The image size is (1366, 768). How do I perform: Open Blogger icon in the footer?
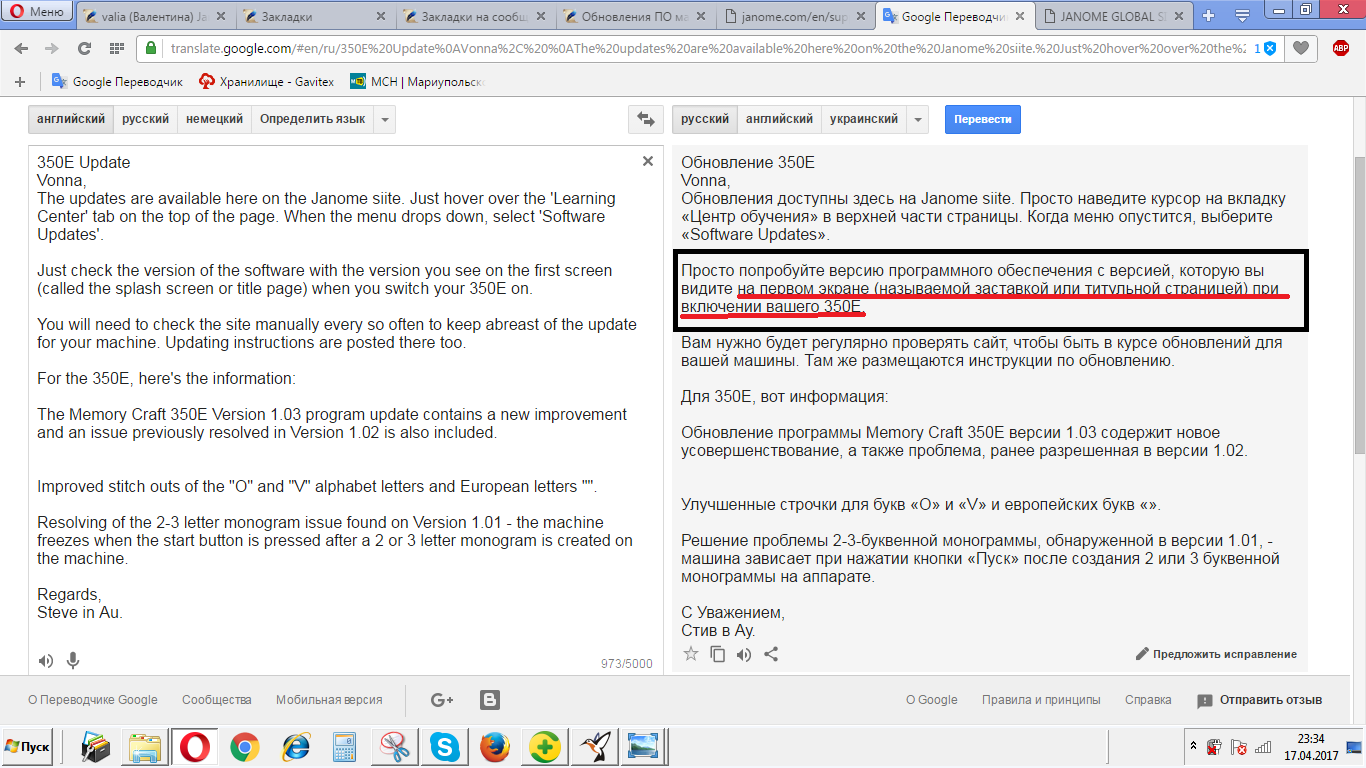490,700
